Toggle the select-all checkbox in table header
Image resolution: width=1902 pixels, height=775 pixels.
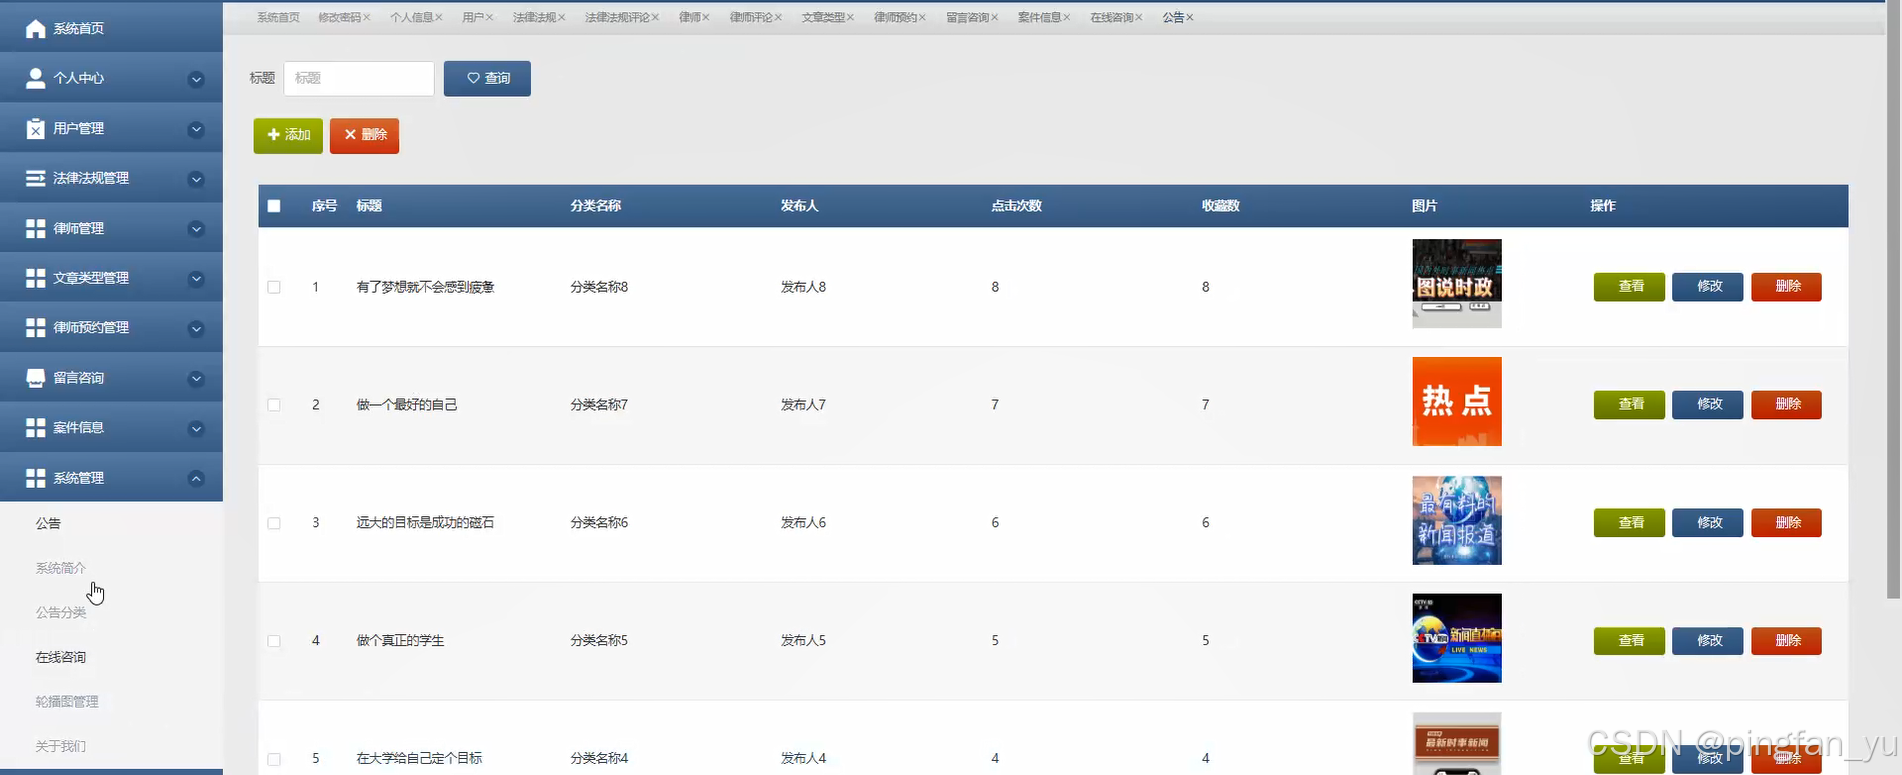tap(274, 206)
